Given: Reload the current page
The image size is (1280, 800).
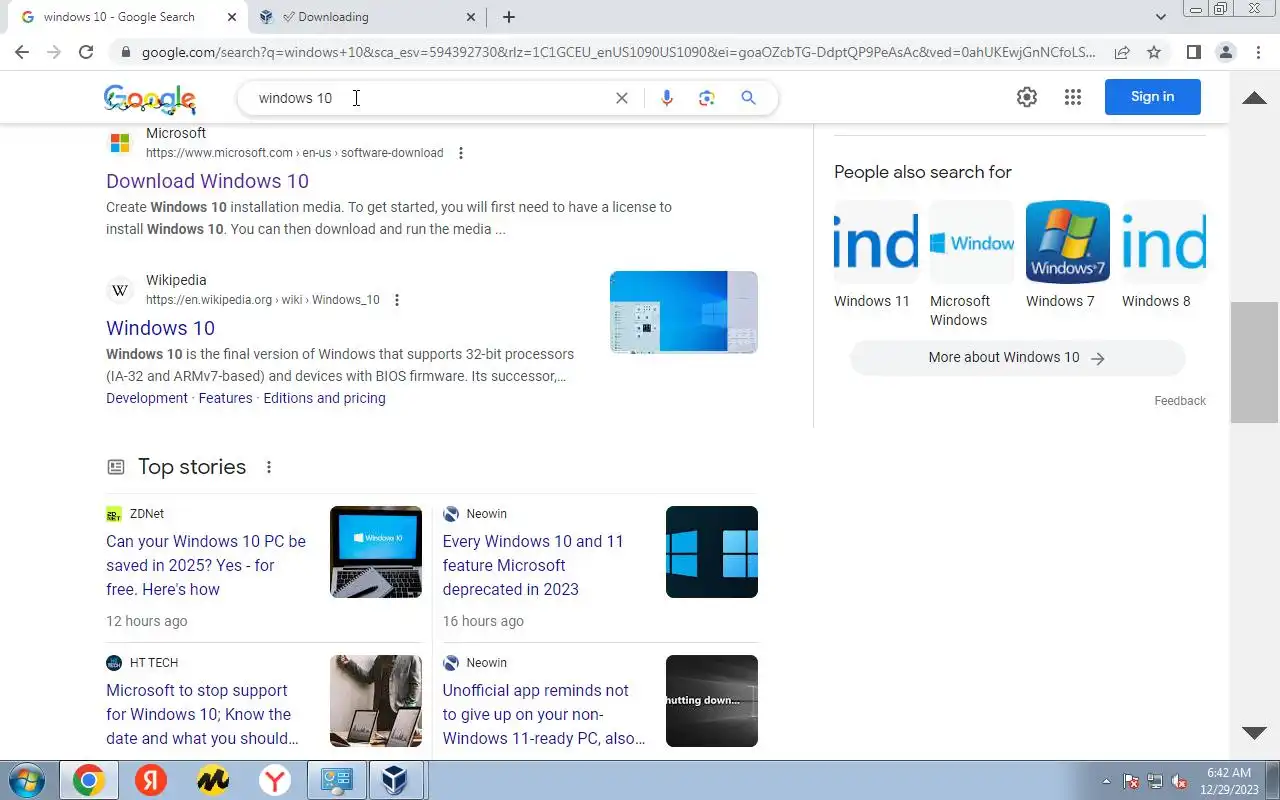Looking at the screenshot, I should 86,52.
